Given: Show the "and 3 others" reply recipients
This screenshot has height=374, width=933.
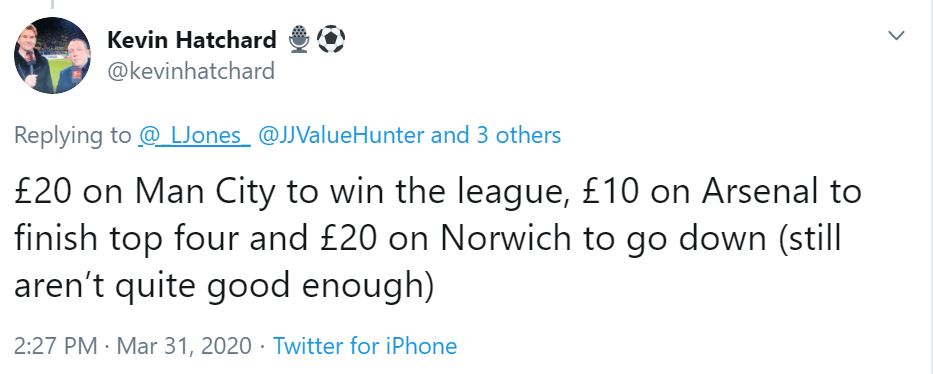Looking at the screenshot, I should [x=496, y=136].
